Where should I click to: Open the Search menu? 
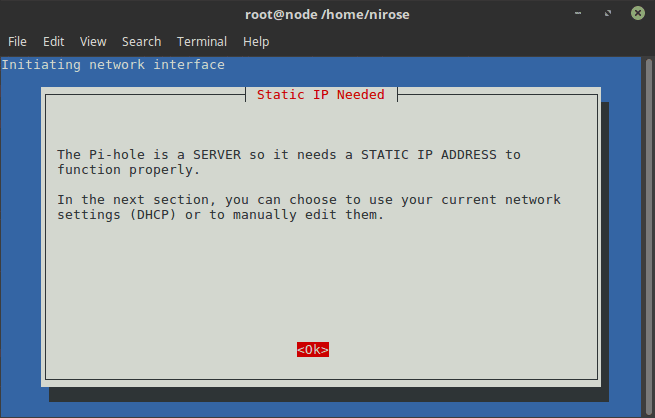tap(142, 42)
